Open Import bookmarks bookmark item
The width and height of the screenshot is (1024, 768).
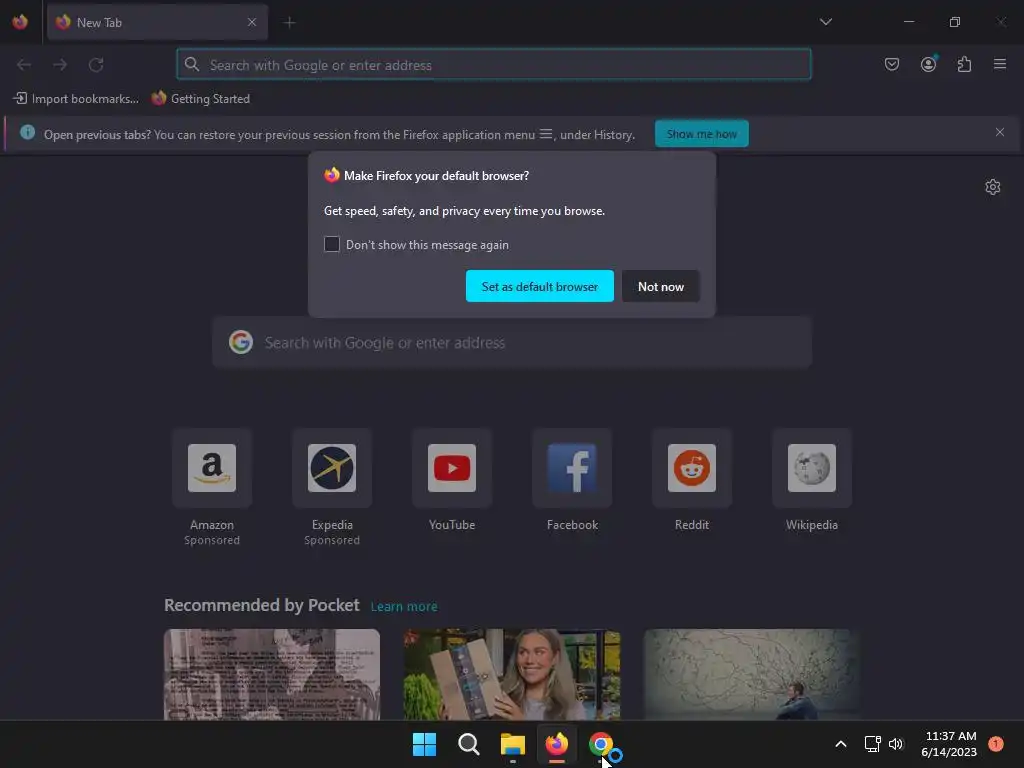pyautogui.click(x=76, y=99)
